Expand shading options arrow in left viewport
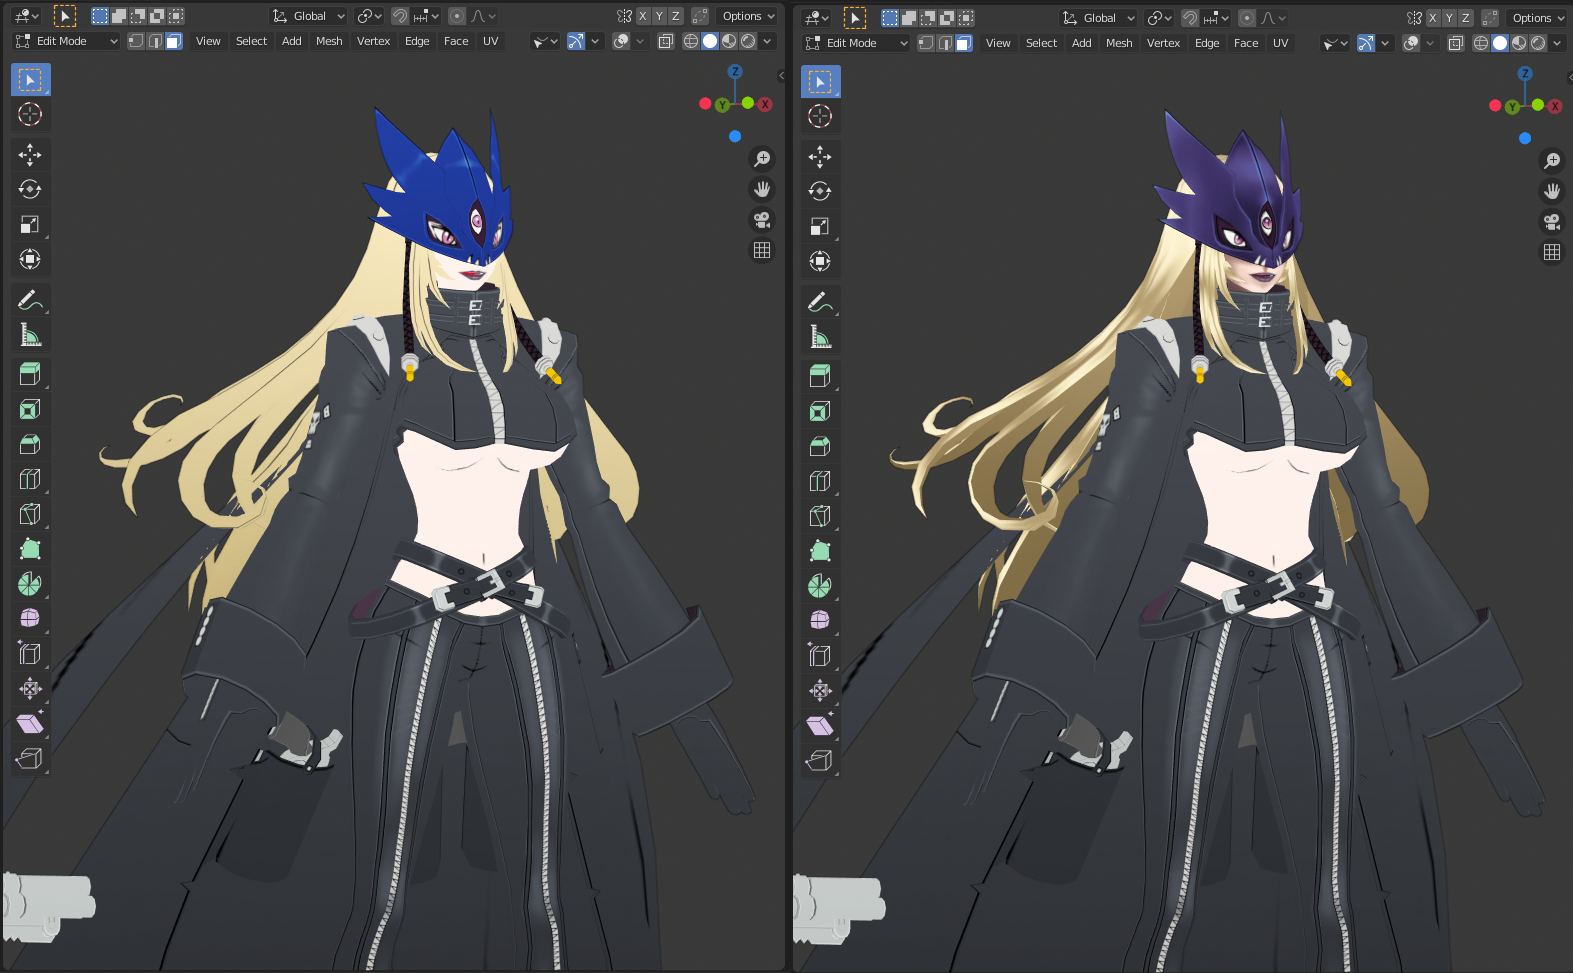Viewport: 1573px width, 973px height. click(x=767, y=41)
